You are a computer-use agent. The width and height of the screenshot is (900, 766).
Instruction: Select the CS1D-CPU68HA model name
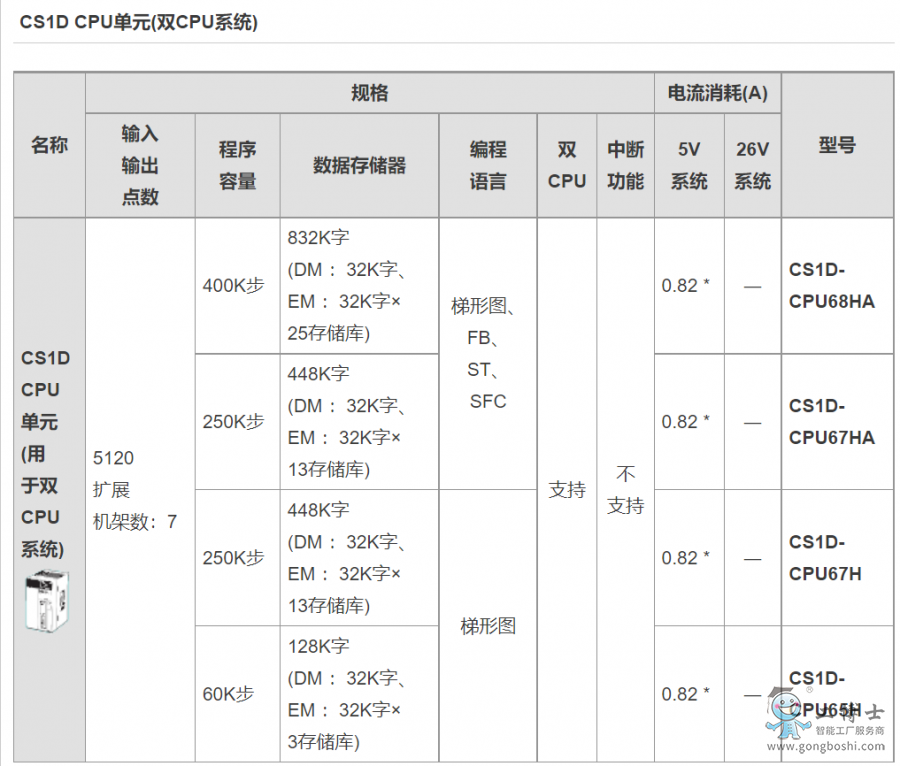(x=831, y=285)
